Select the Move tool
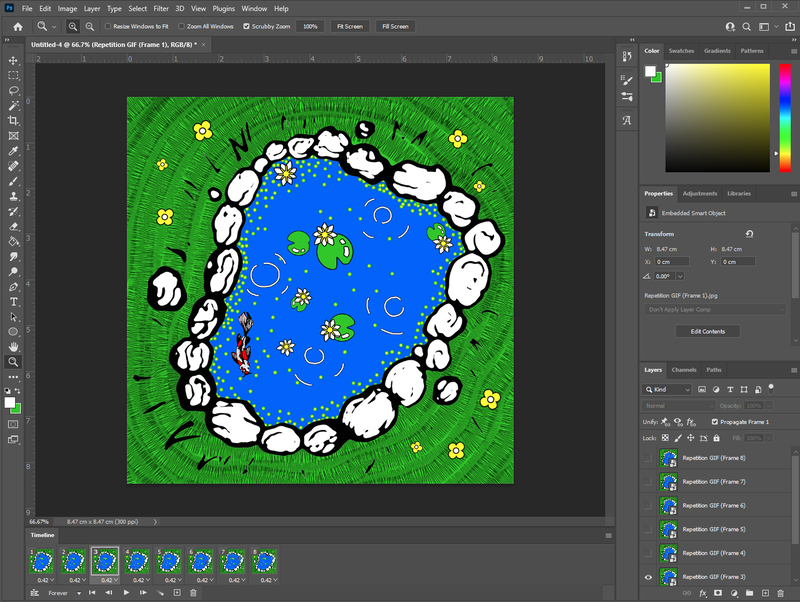The width and height of the screenshot is (800, 602). point(14,60)
